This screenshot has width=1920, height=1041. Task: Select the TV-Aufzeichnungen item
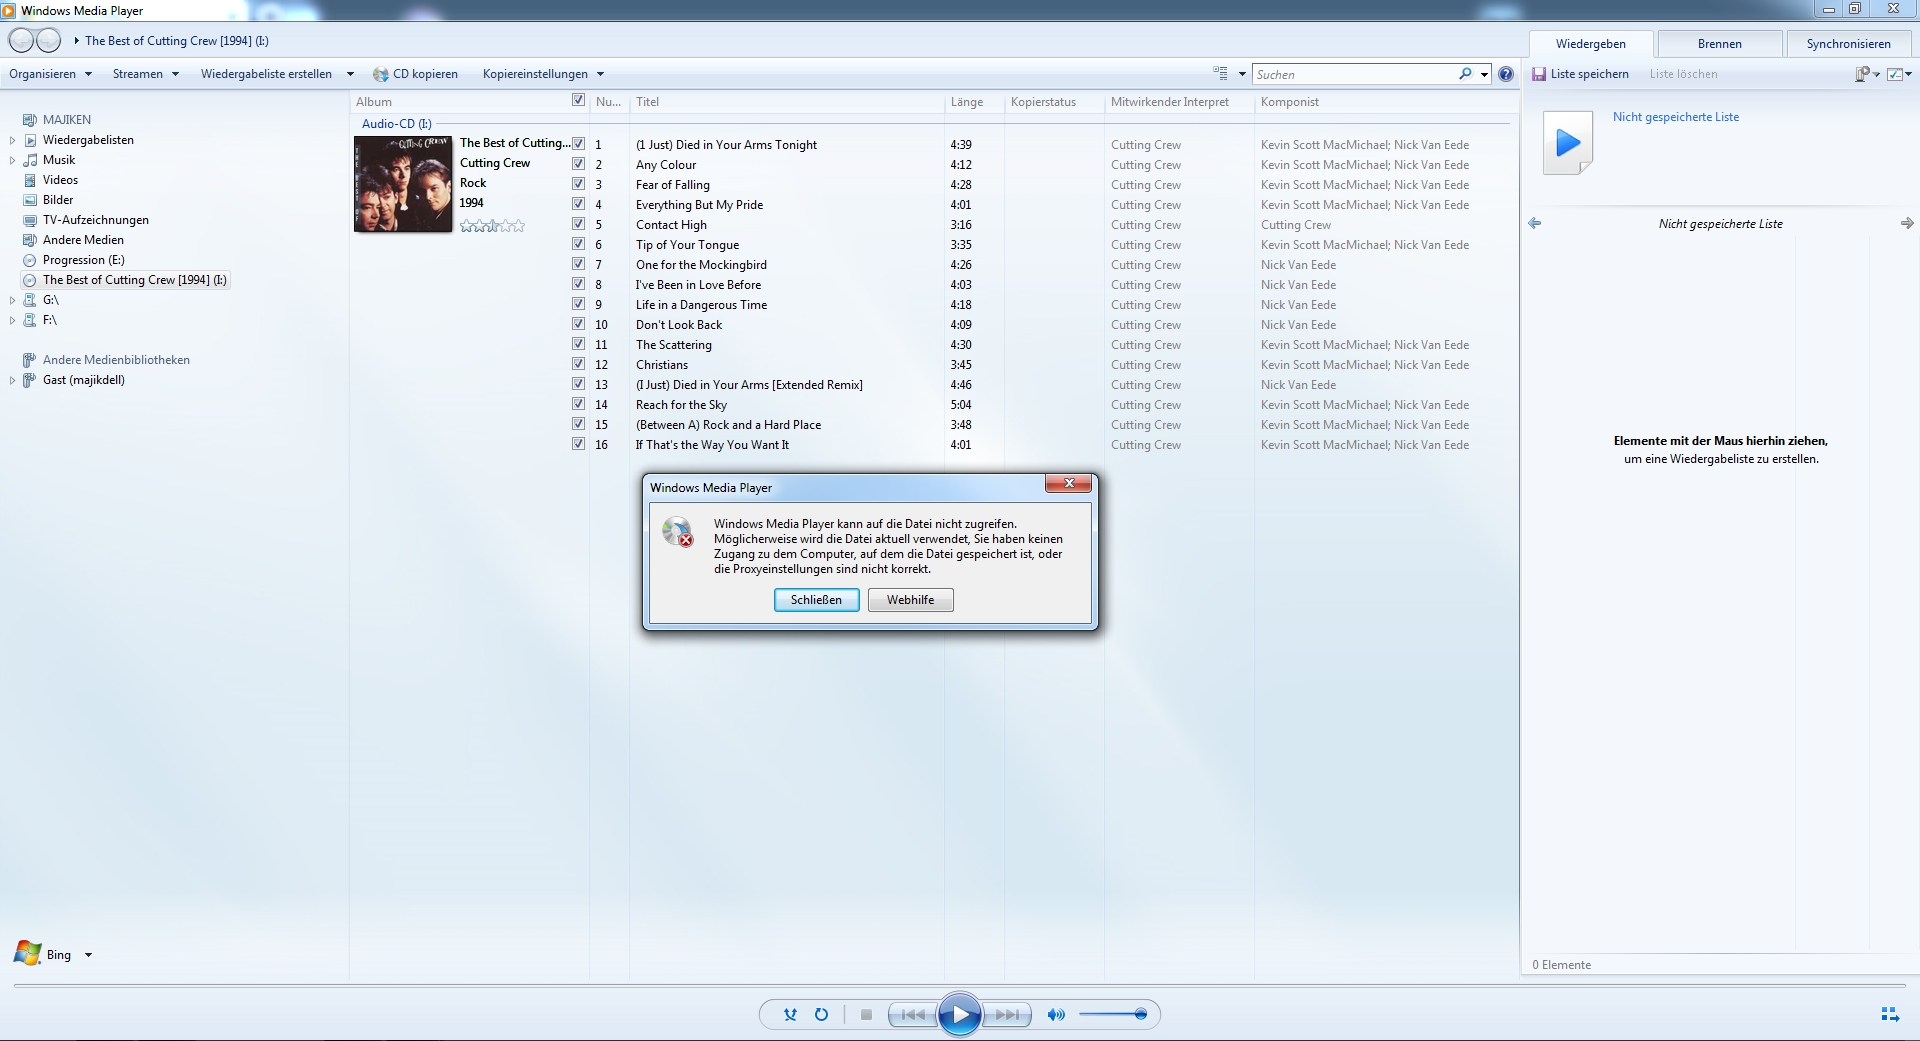[x=95, y=220]
